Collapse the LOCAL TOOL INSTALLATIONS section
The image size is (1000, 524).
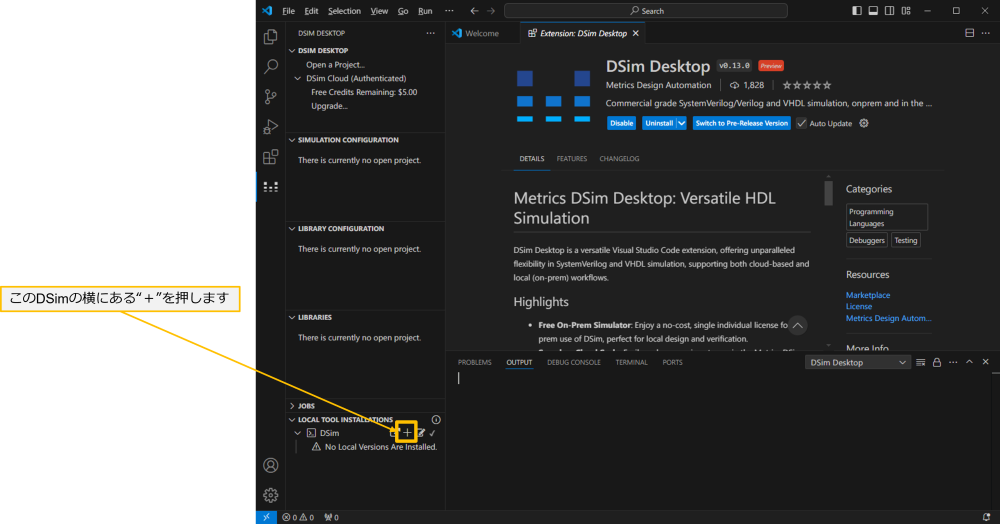(x=292, y=419)
